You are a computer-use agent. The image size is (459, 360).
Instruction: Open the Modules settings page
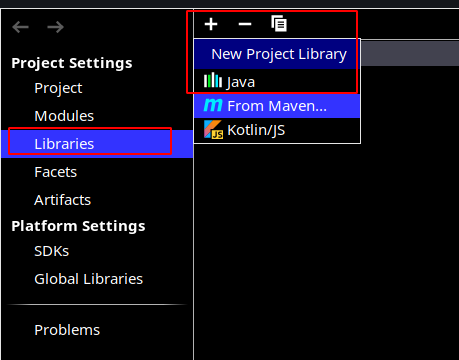click(x=64, y=116)
